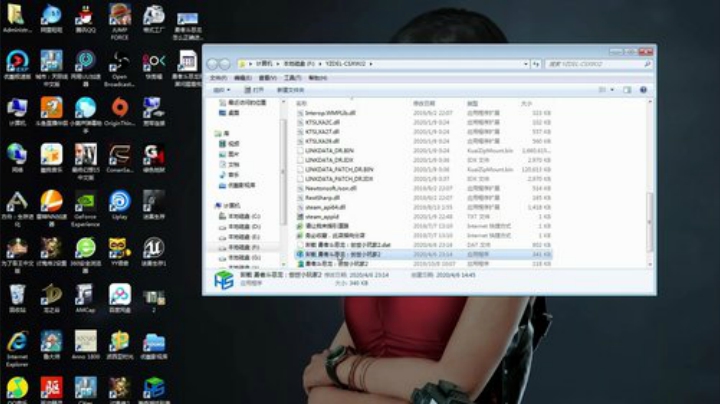Screen dimensions: 720x404
Task: Open the change view options dropdown arrow
Action: [x=612, y=90]
